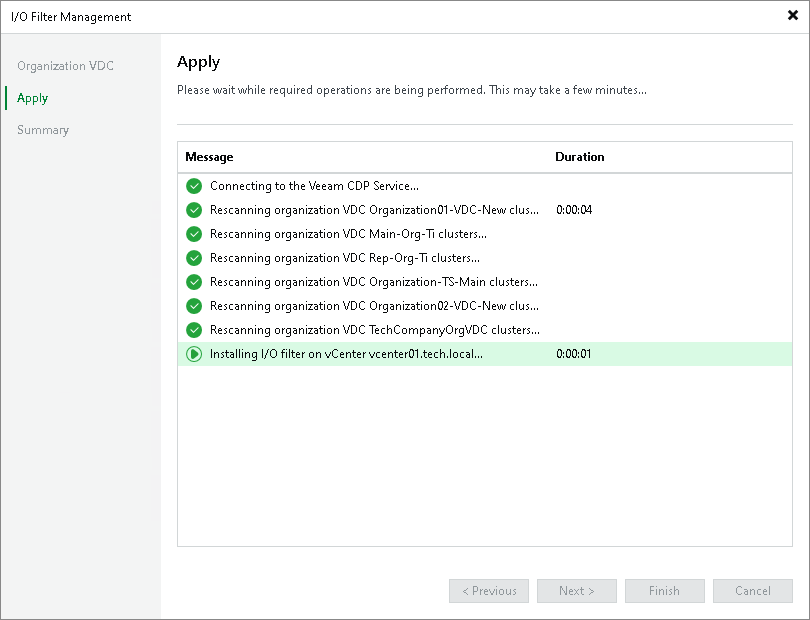Select 'Rescanning organization VDC Organization02-VDC-New' message
Image resolution: width=810 pixels, height=620 pixels.
pos(374,306)
